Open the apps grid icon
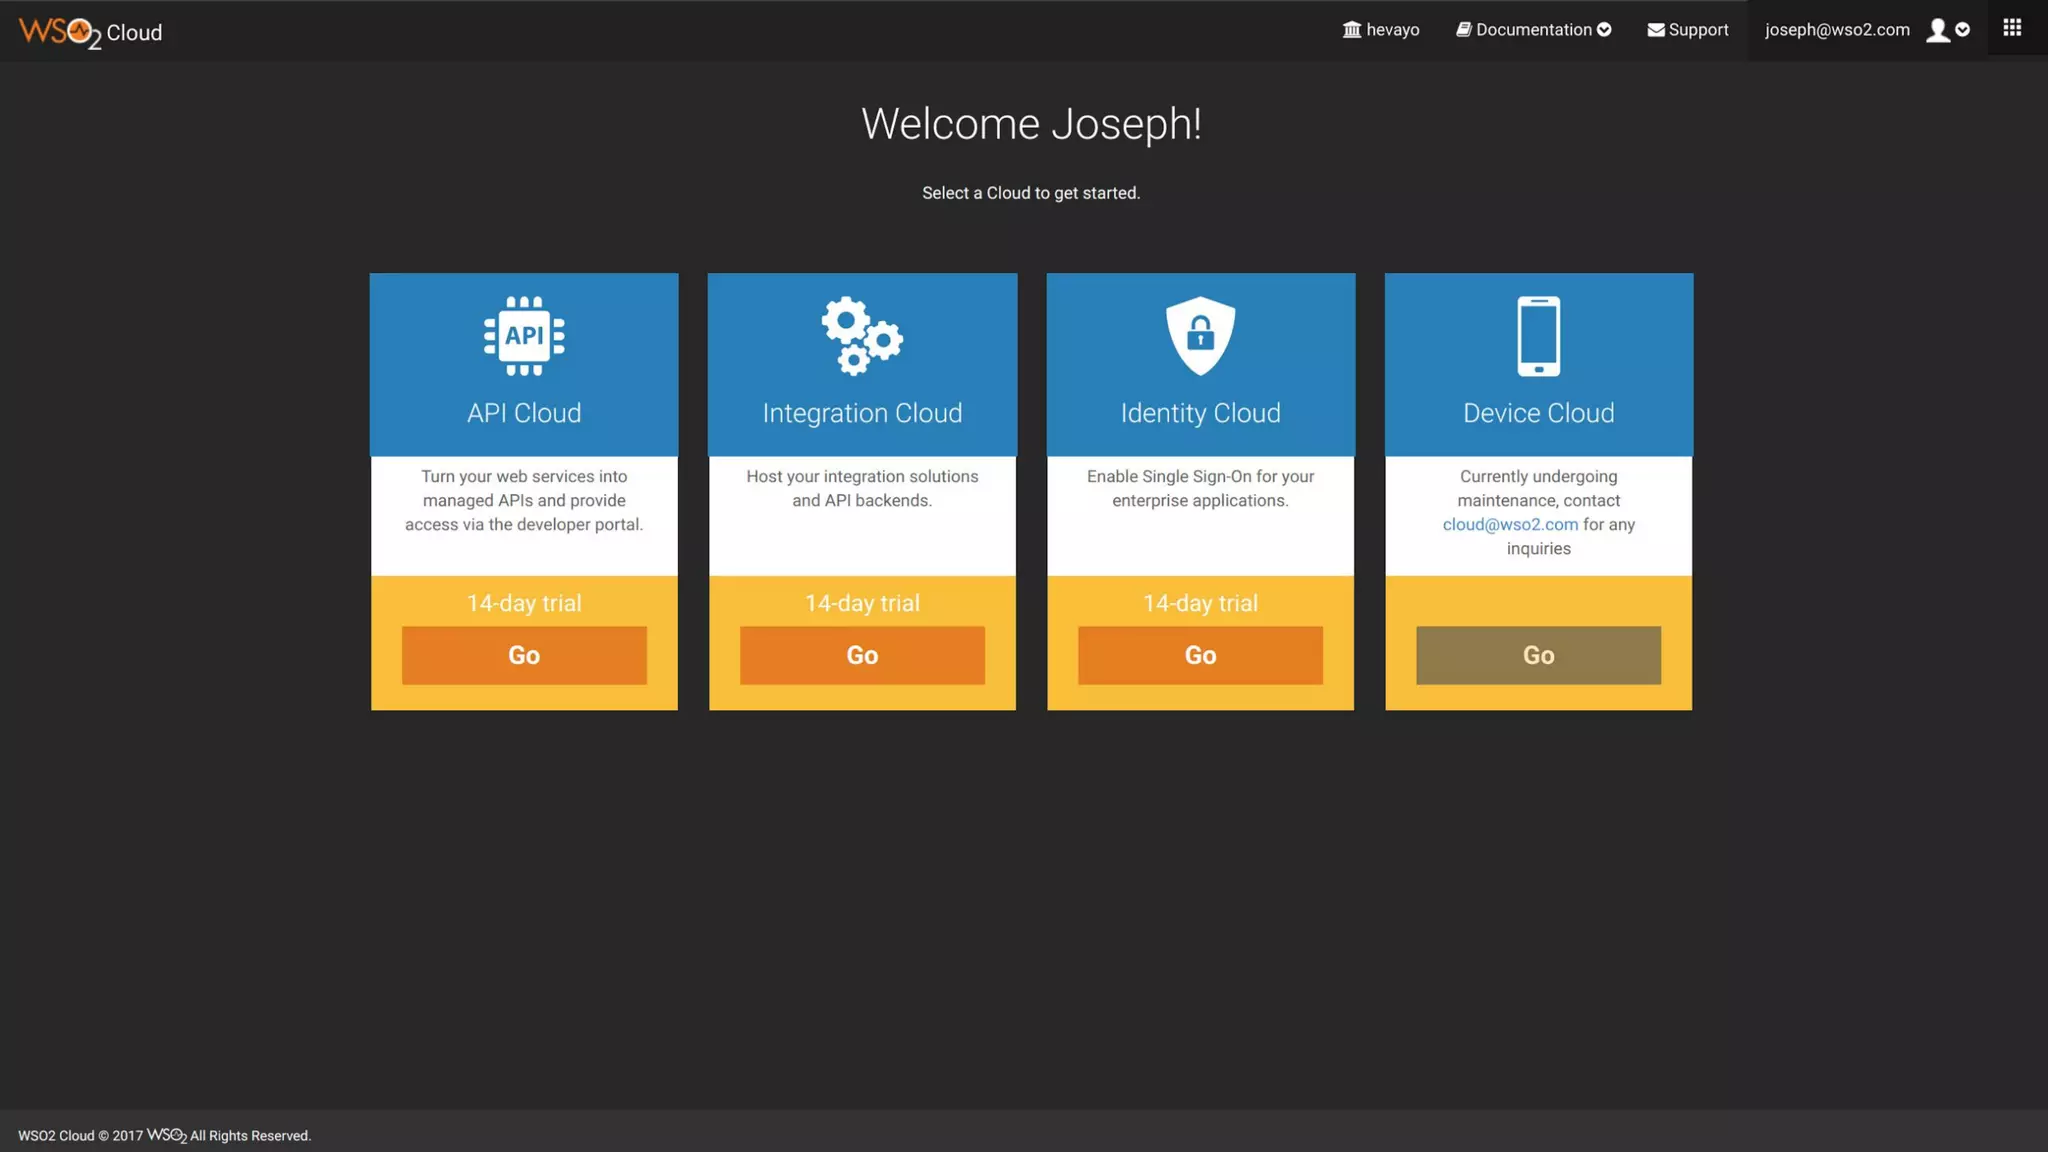Screen dimensions: 2048x1152 [2012, 28]
